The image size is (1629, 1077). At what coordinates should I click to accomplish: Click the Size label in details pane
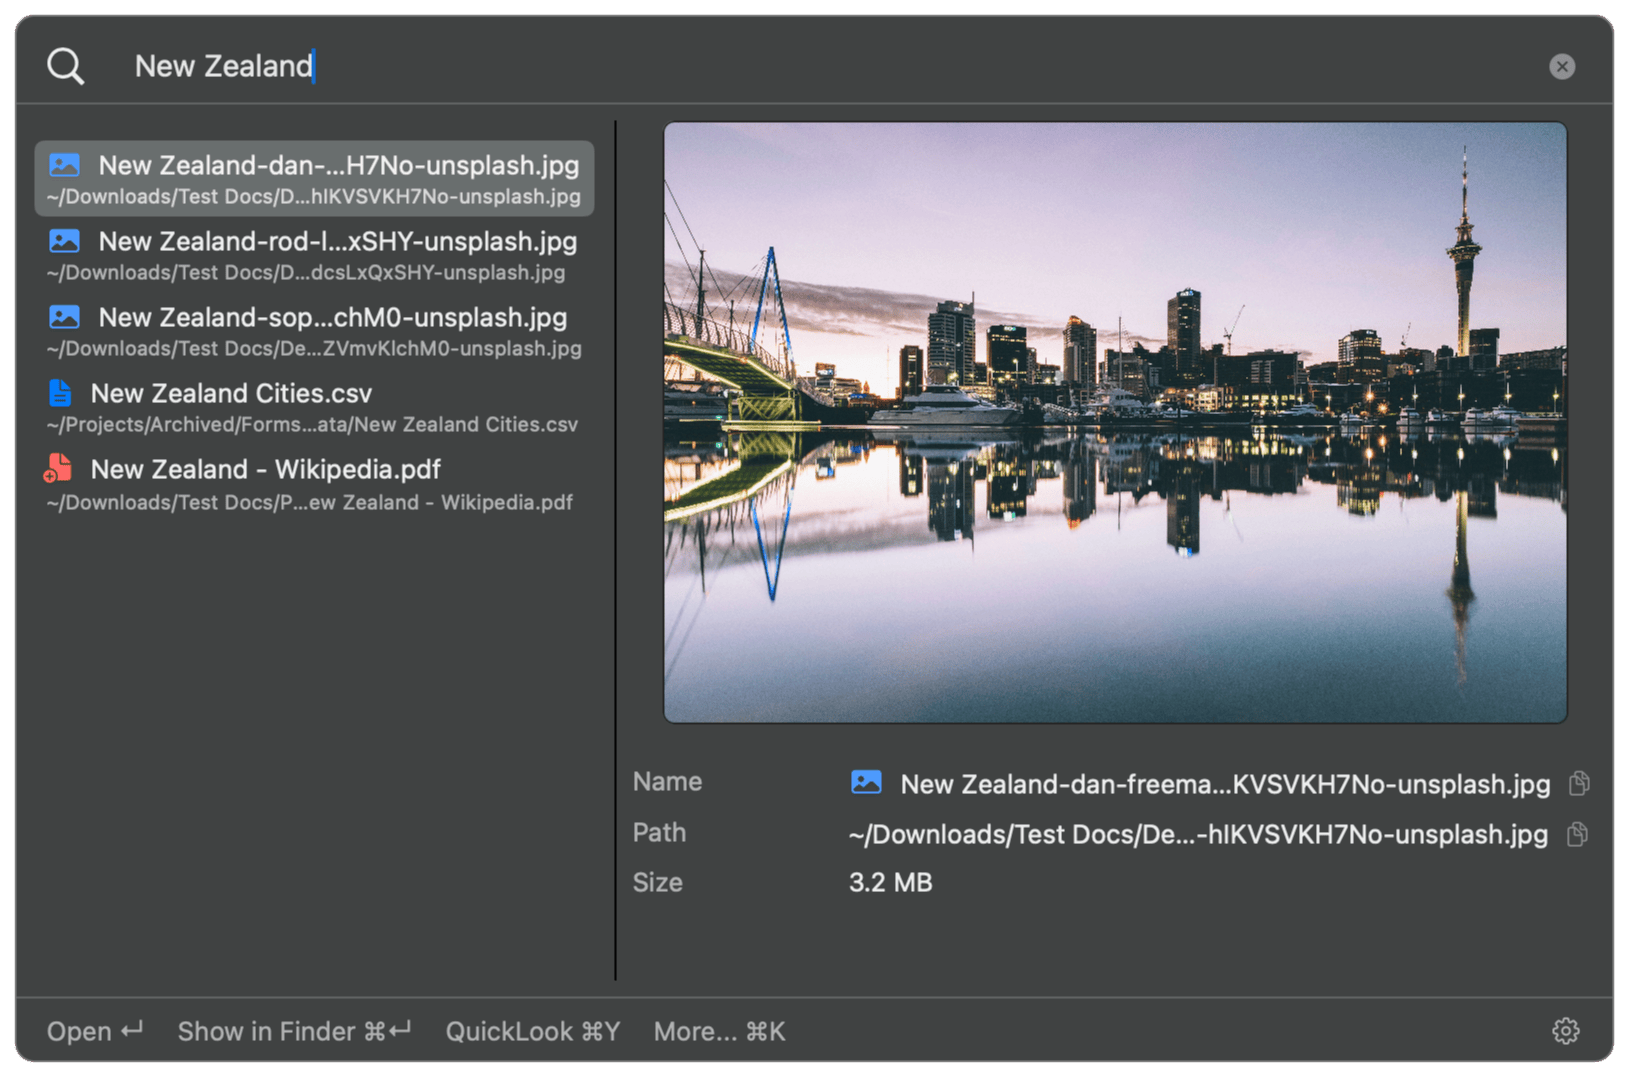click(x=657, y=883)
